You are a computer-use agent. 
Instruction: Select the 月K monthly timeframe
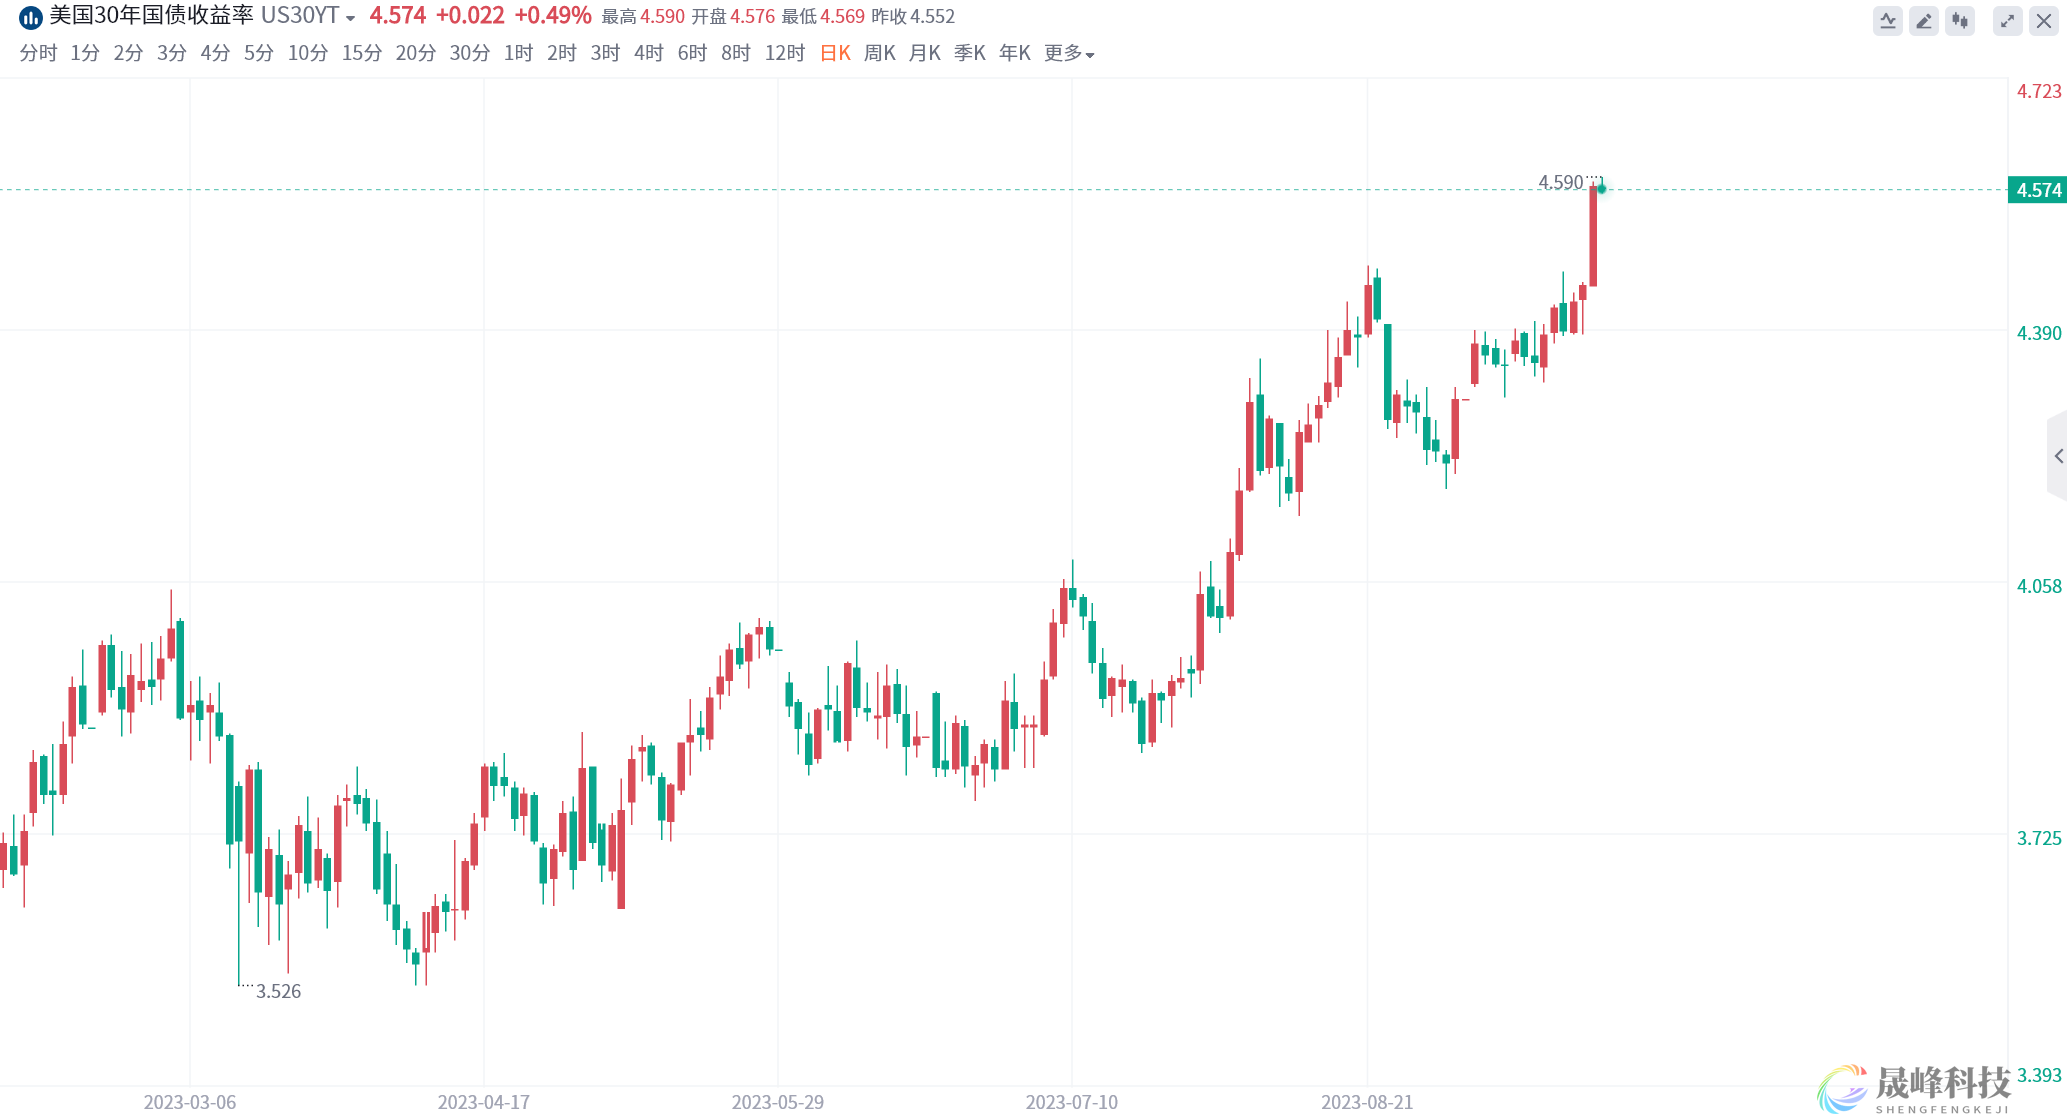[924, 53]
